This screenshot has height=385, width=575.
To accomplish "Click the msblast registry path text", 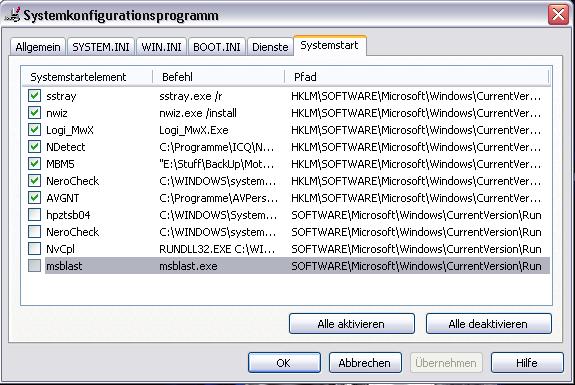I will click(x=416, y=266).
